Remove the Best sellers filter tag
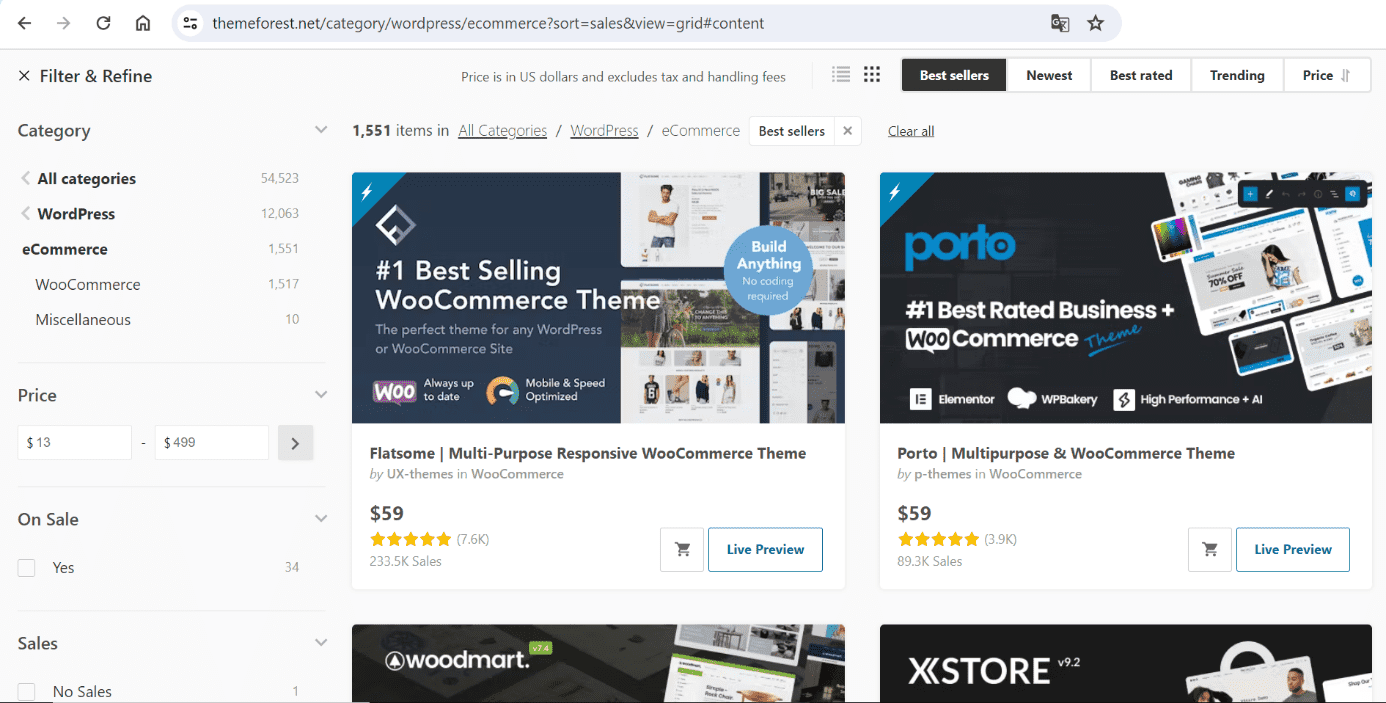Image resolution: width=1386 pixels, height=703 pixels. point(847,131)
